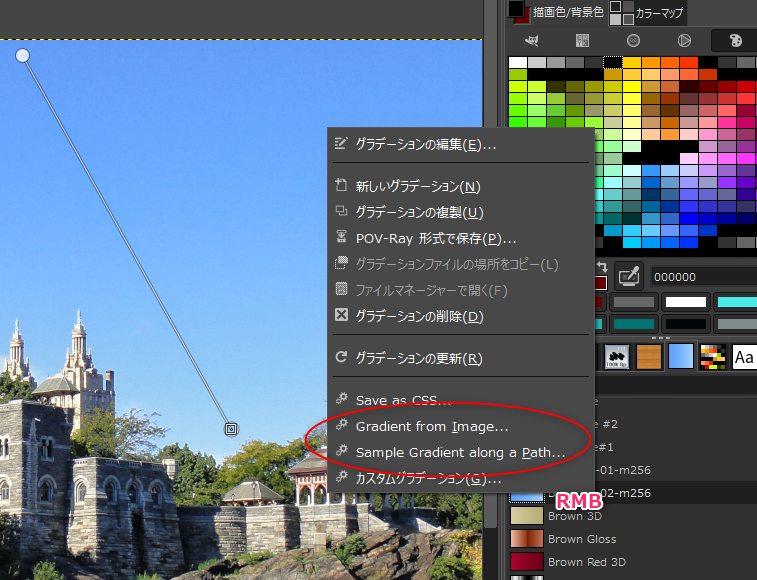Image resolution: width=757 pixels, height=580 pixels.
Task: Choose Gradient from Image menu entry
Action: tap(432, 427)
